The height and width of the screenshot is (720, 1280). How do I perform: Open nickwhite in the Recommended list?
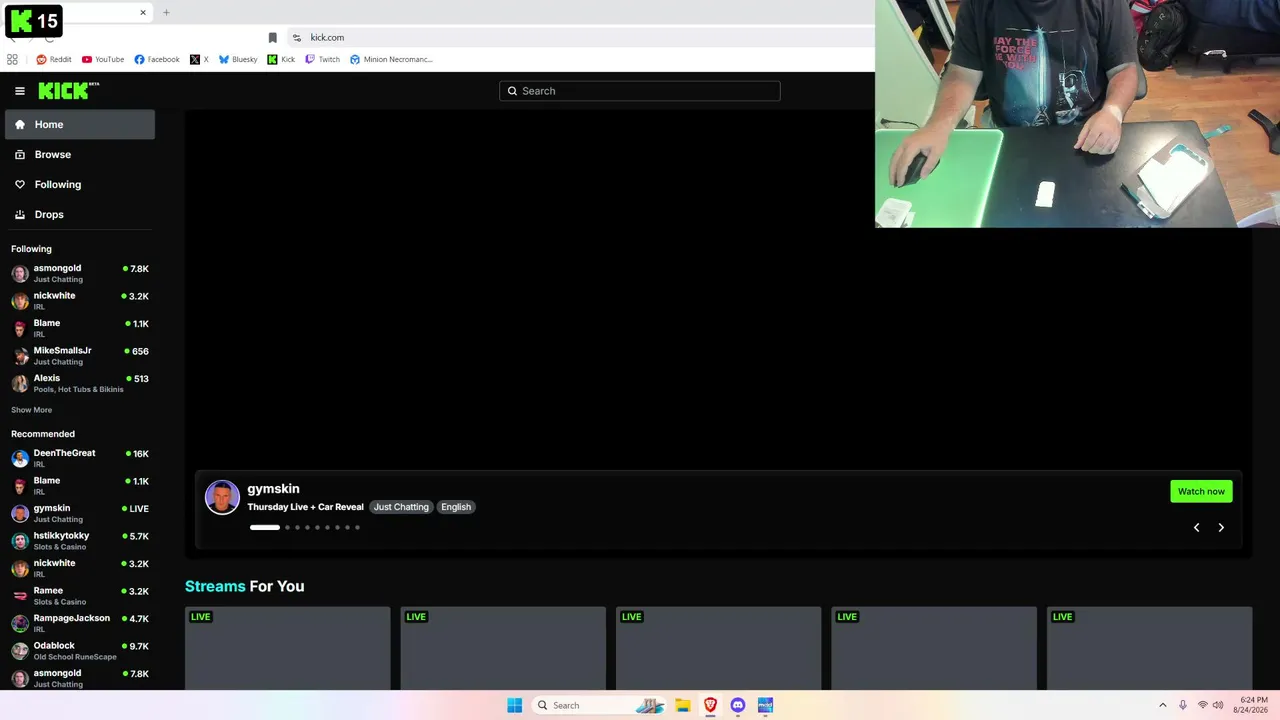(x=80, y=568)
